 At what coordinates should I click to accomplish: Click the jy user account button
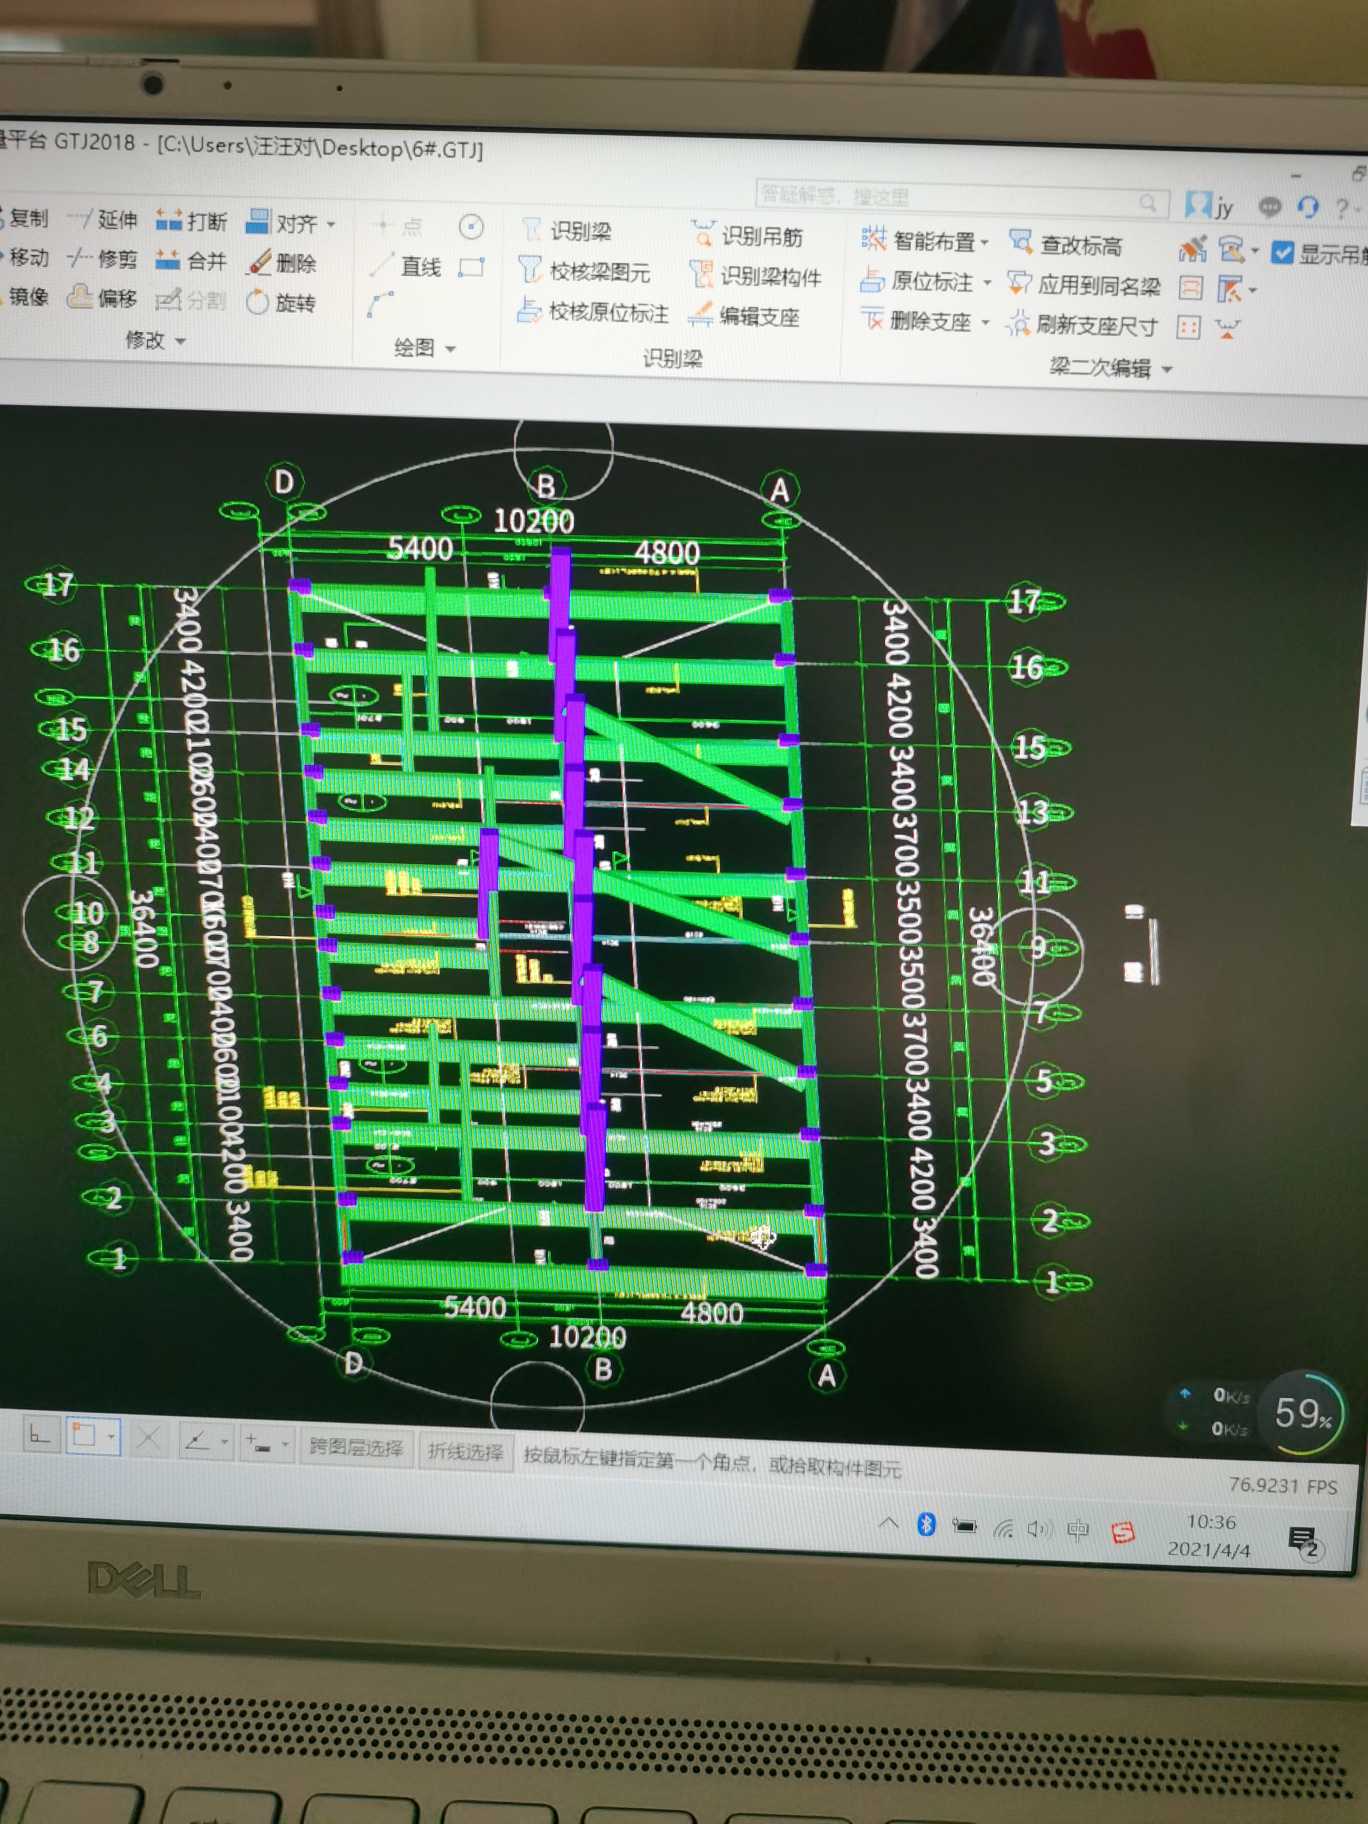[x=1208, y=206]
